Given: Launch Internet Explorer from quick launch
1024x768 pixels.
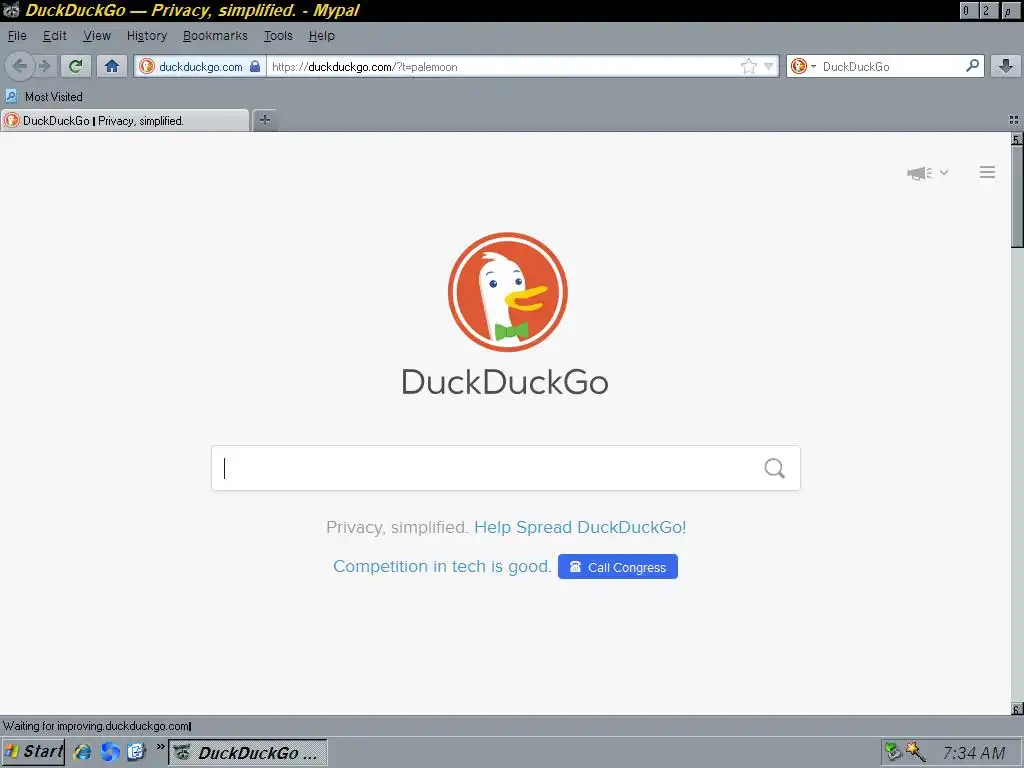Looking at the screenshot, I should click(x=82, y=752).
